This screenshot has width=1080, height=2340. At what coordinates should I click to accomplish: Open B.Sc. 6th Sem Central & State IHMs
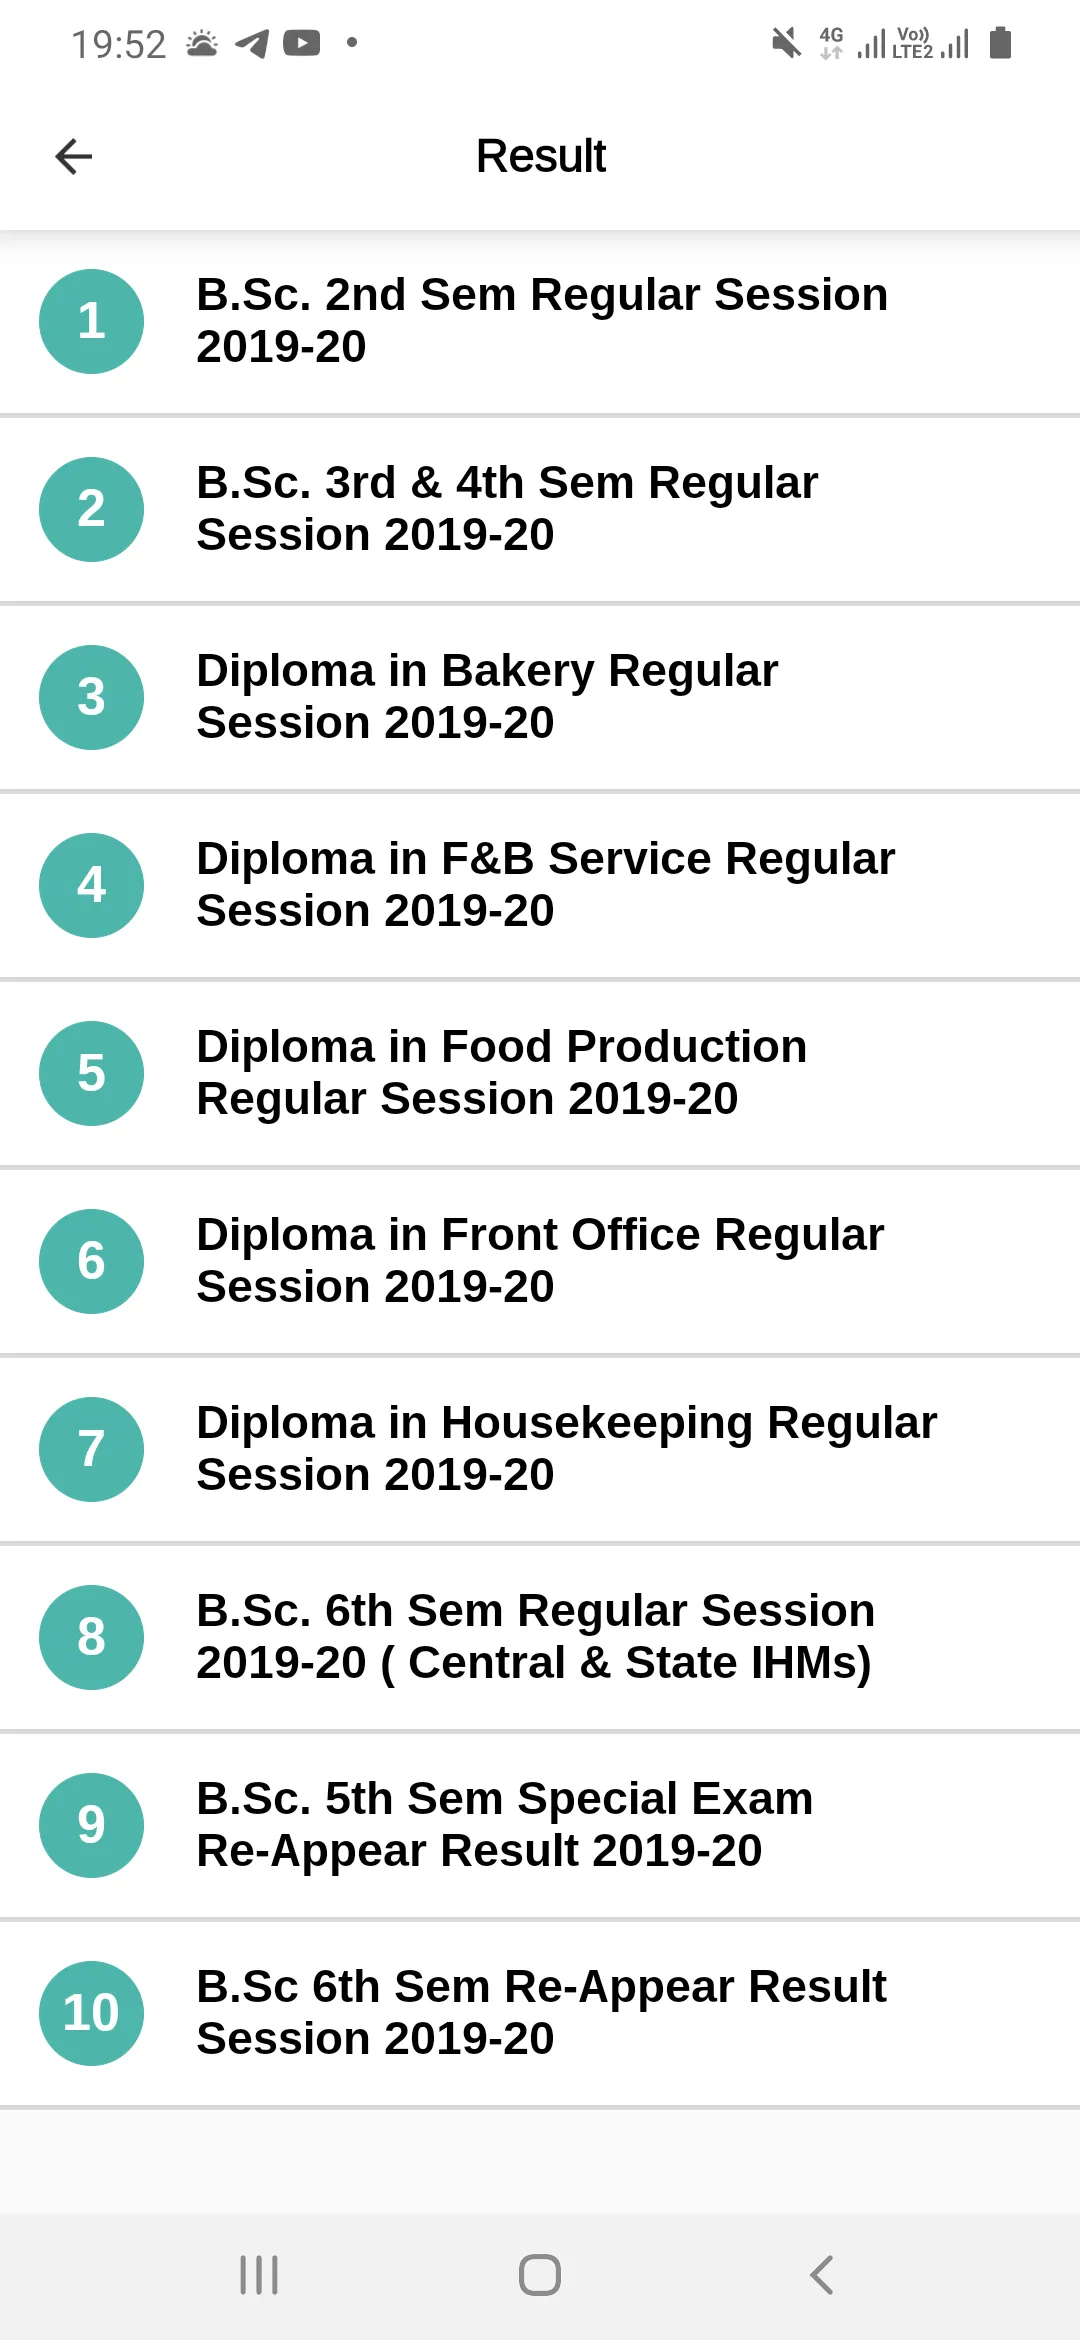pos(536,1637)
